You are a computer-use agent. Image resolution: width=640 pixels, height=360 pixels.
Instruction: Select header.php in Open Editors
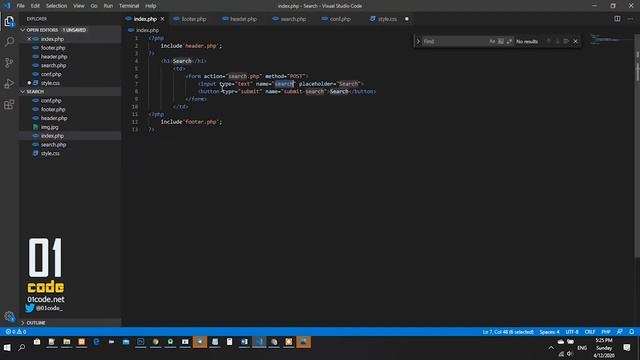70,56
